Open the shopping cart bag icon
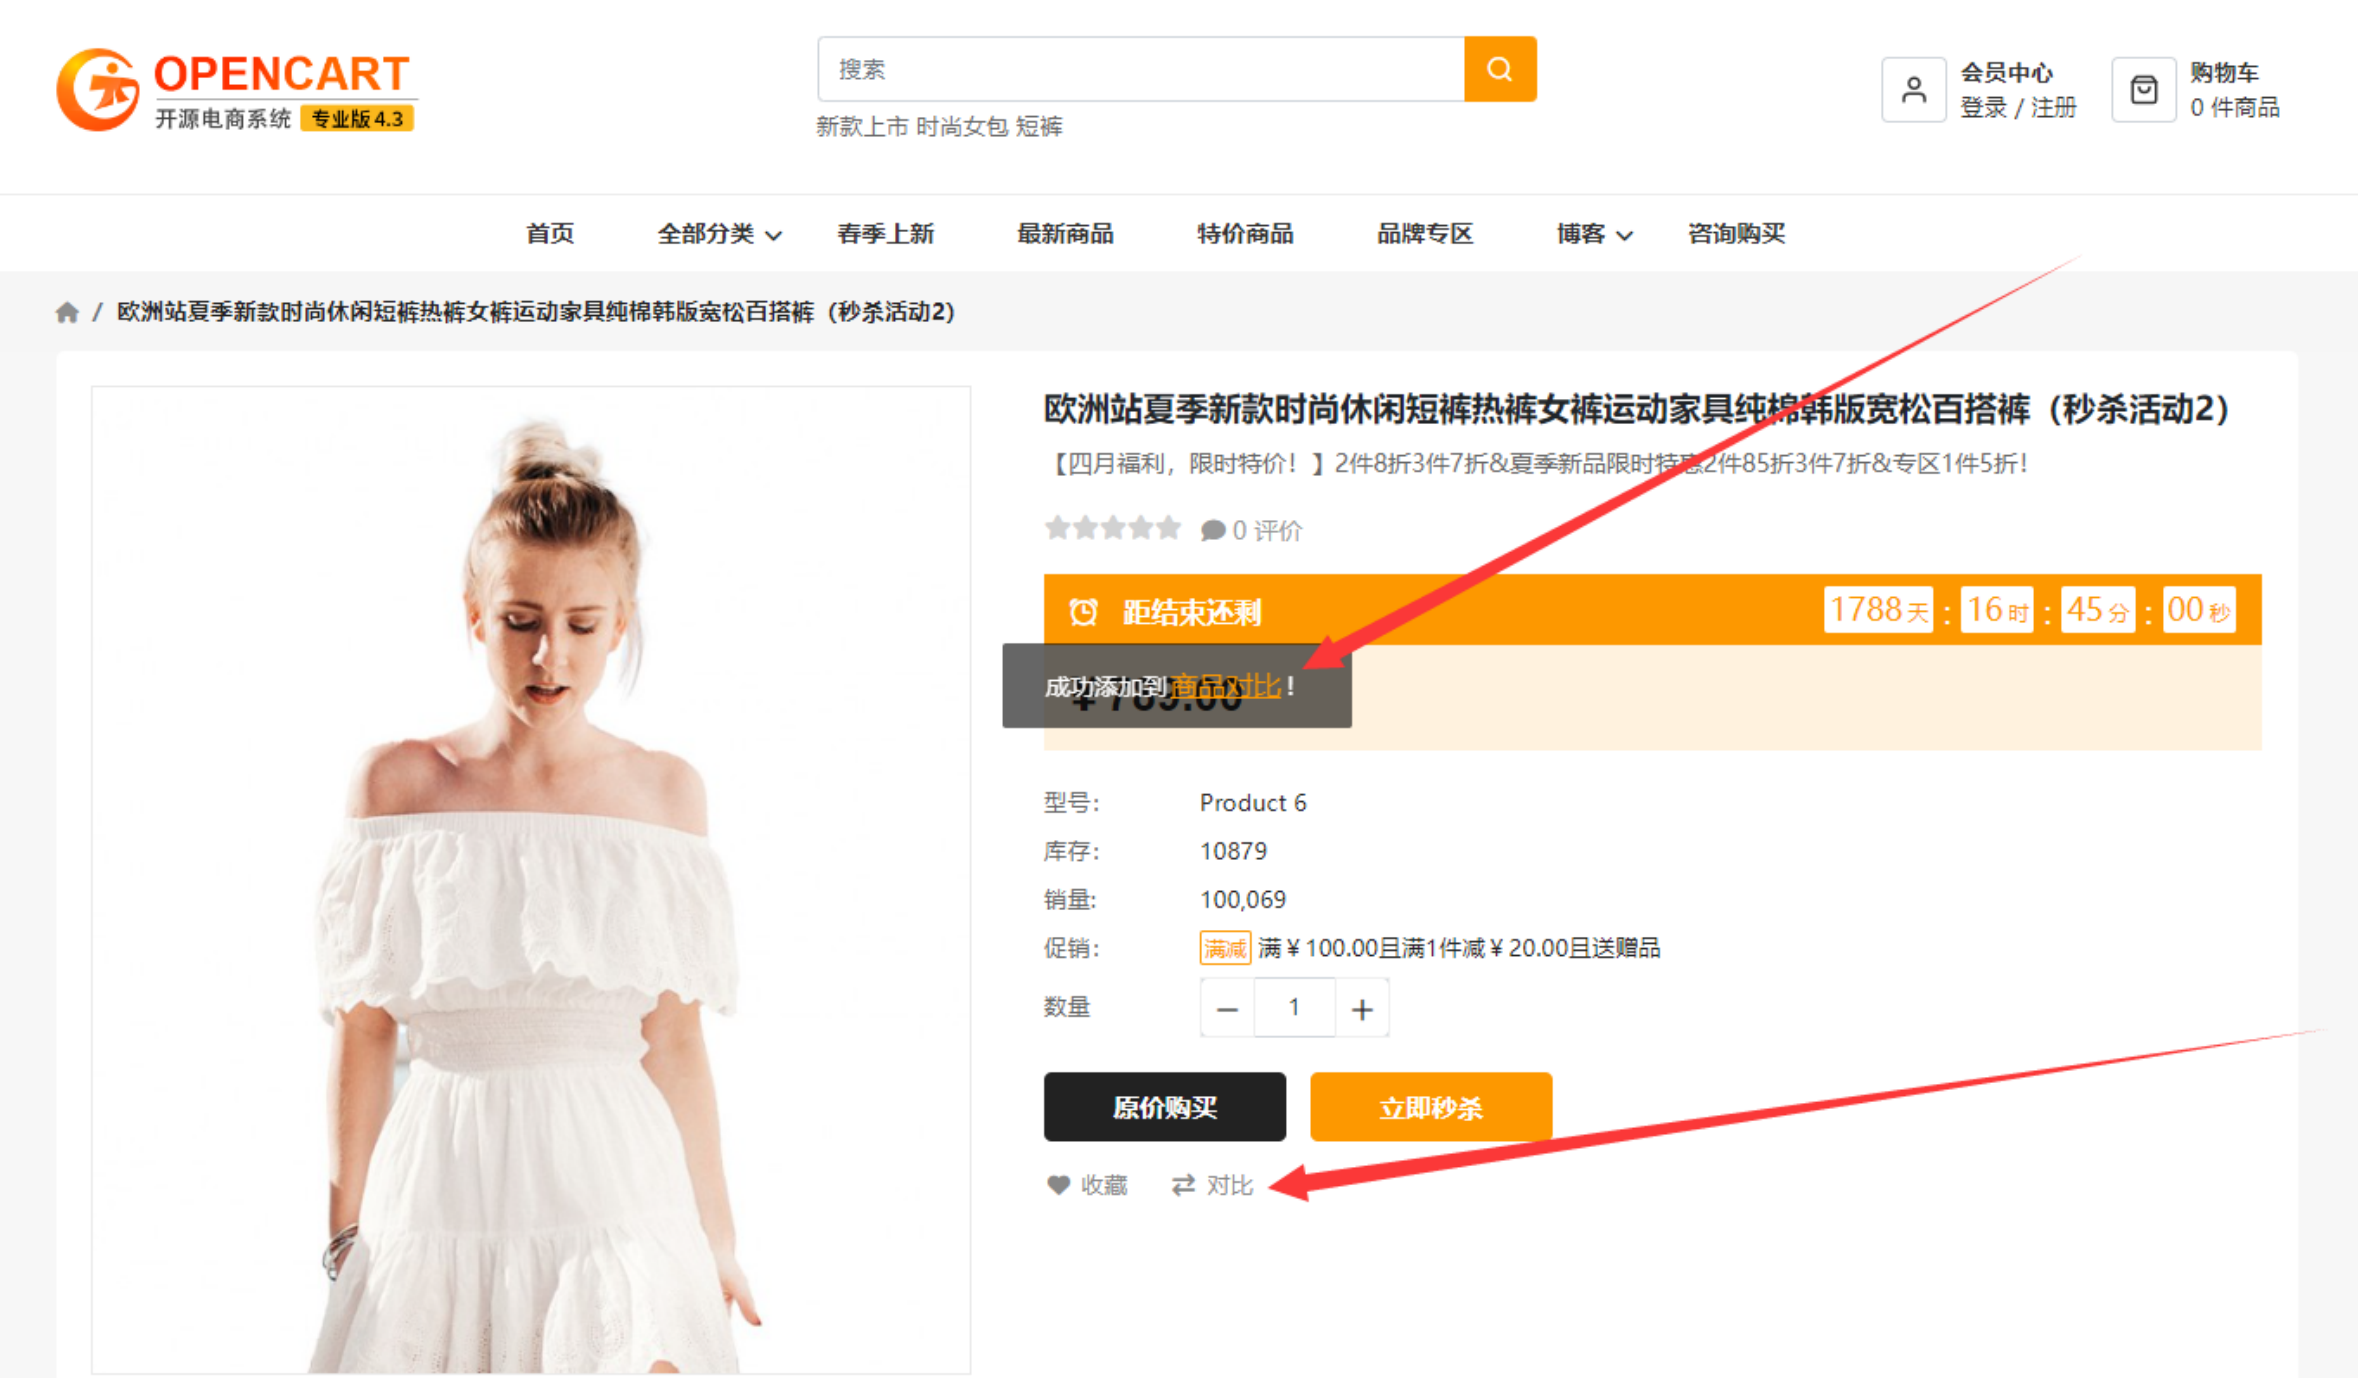Screen dimensions: 2358x1378 [2143, 90]
